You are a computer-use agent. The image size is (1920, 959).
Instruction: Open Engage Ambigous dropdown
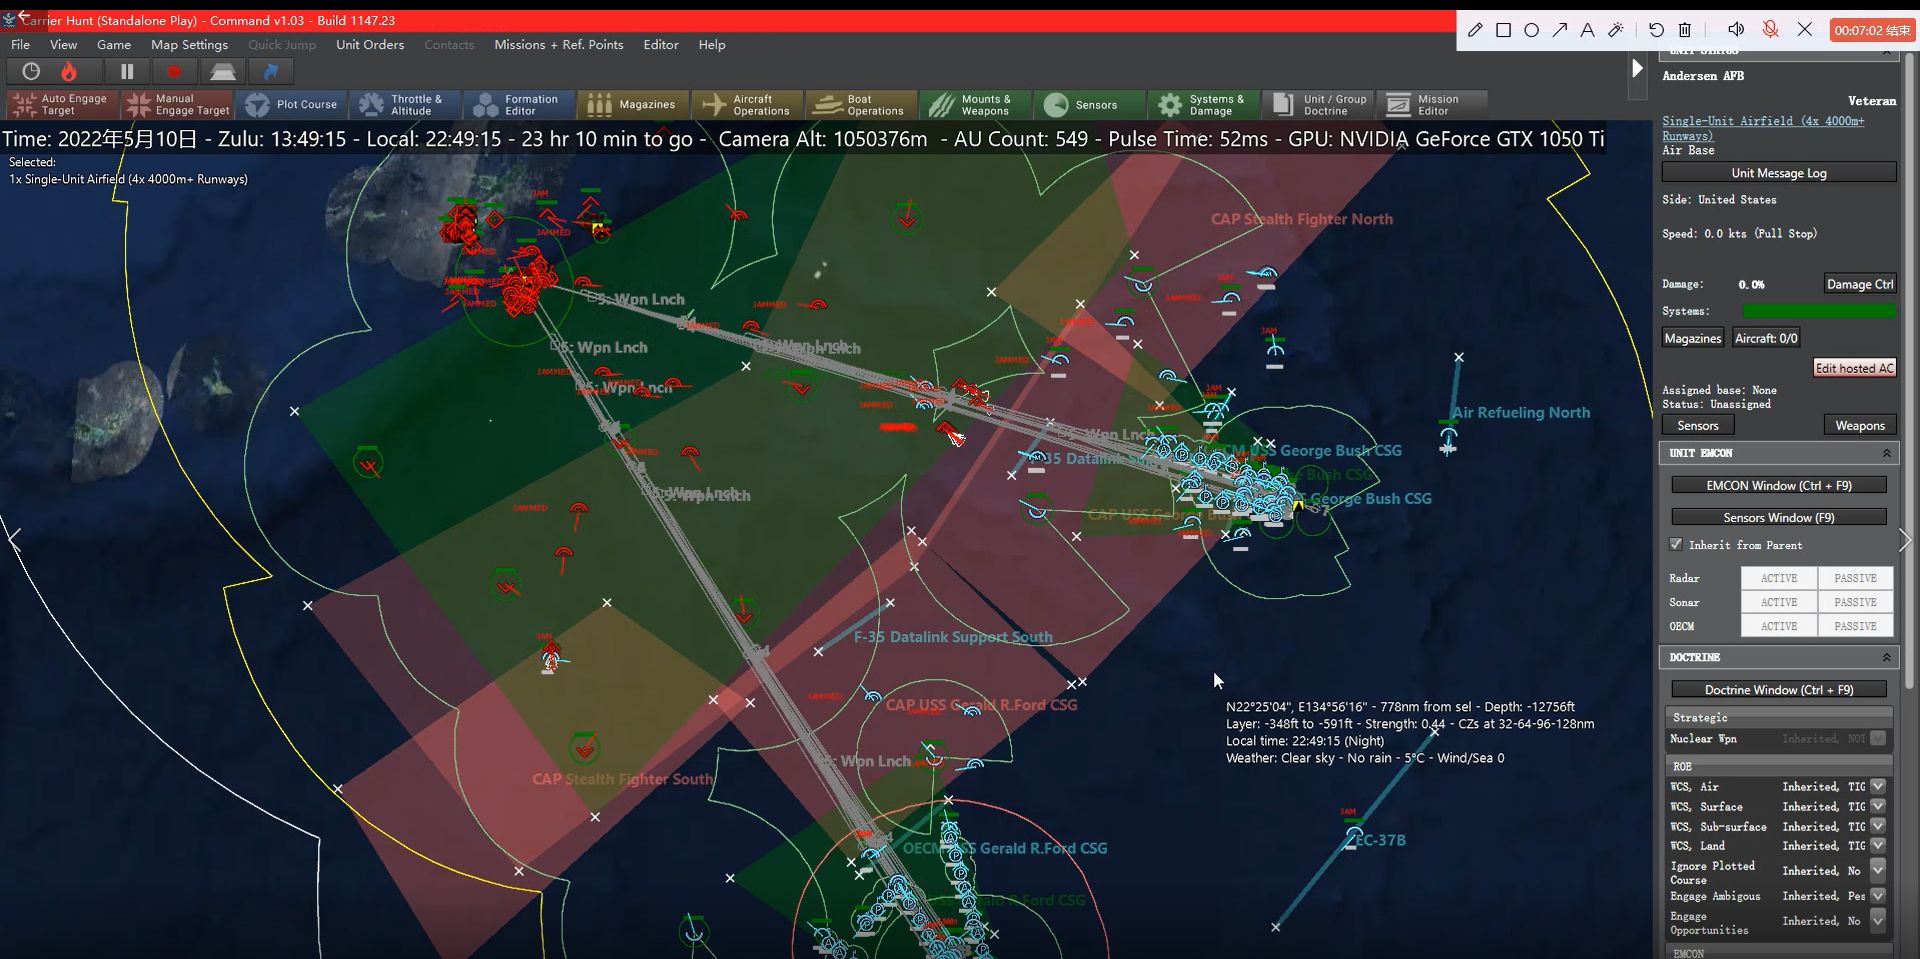(1878, 896)
